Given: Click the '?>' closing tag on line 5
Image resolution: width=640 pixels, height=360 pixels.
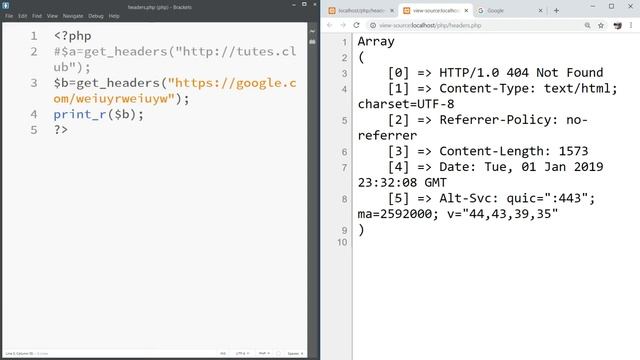Looking at the screenshot, I should click(61, 130).
